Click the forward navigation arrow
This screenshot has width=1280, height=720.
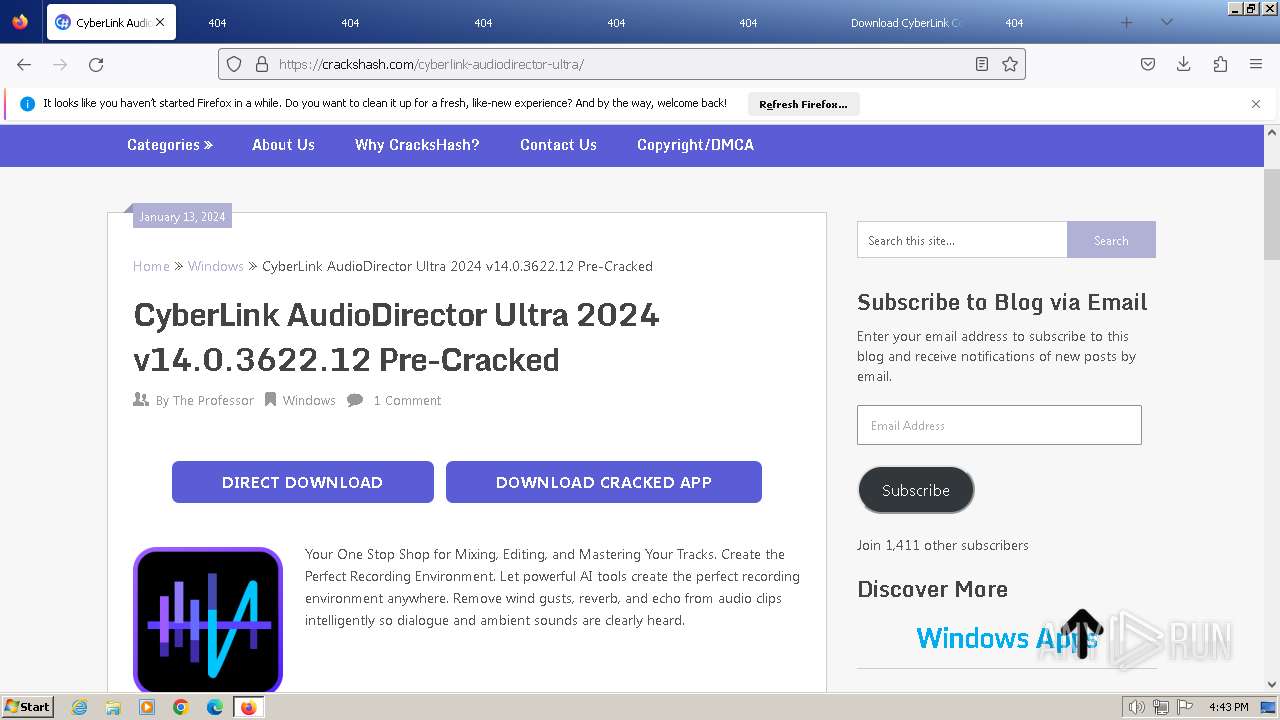point(60,64)
